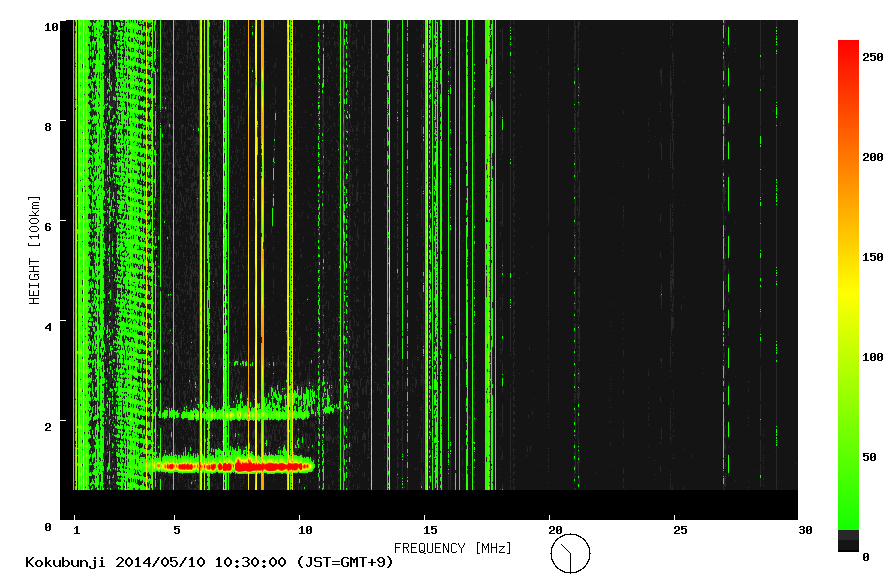This screenshot has width=888, height=580.
Task: Click the 20 tick label on the frequency axis
Action: click(554, 529)
